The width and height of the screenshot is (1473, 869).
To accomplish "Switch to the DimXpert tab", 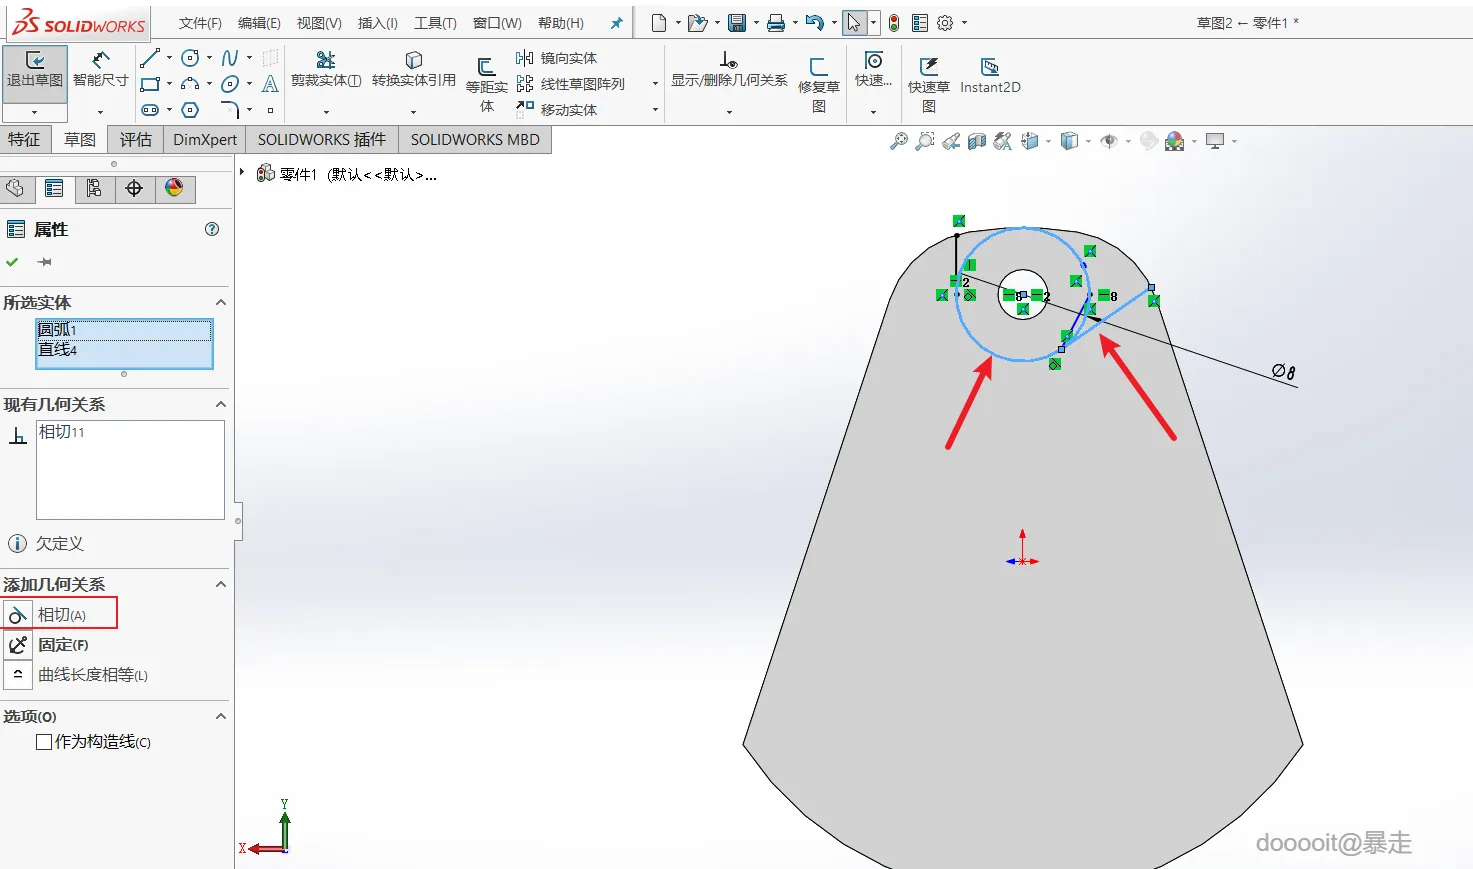I will tap(205, 140).
